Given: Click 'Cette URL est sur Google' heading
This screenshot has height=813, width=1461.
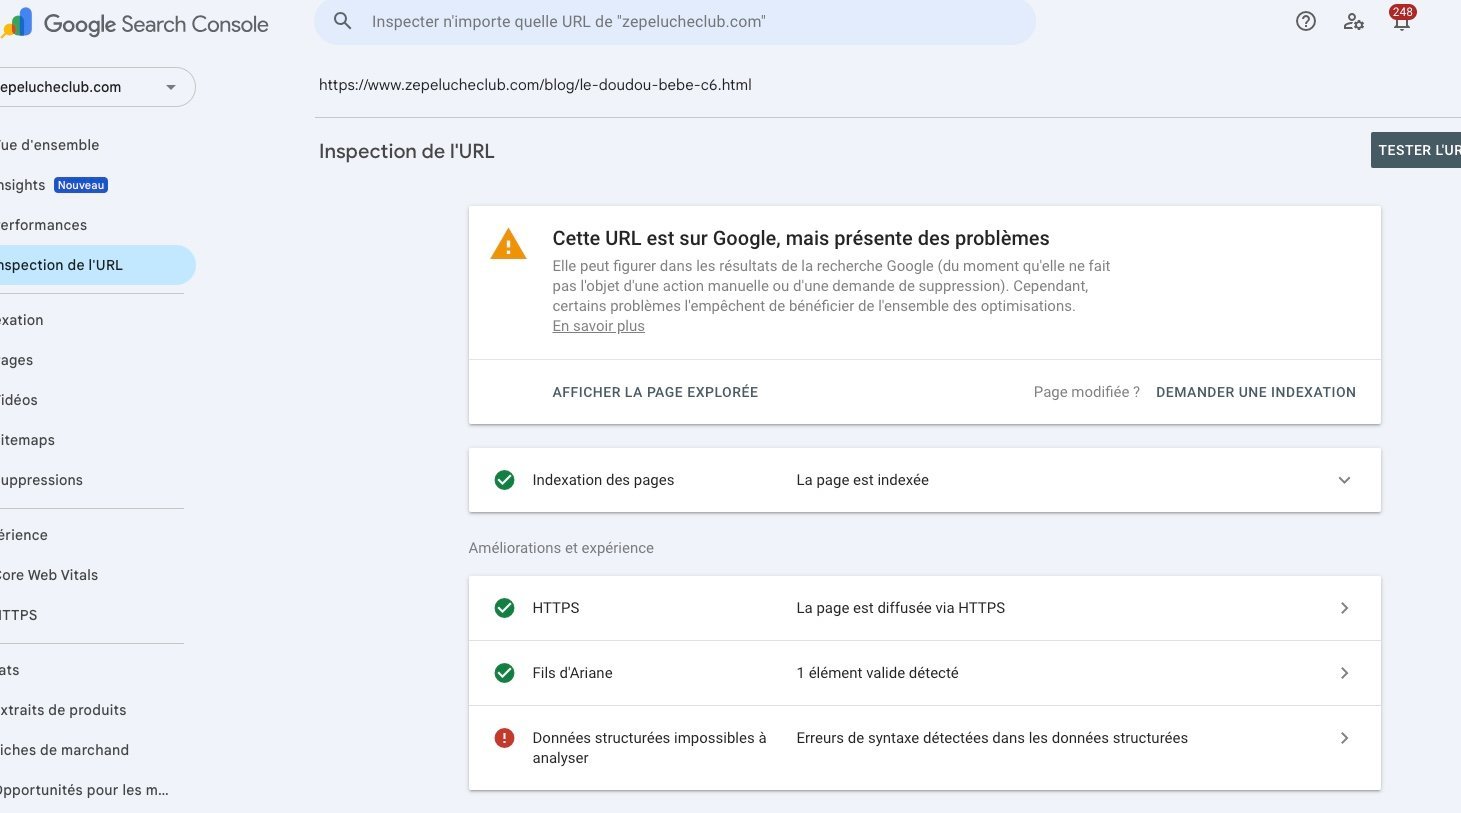Looking at the screenshot, I should 801,238.
